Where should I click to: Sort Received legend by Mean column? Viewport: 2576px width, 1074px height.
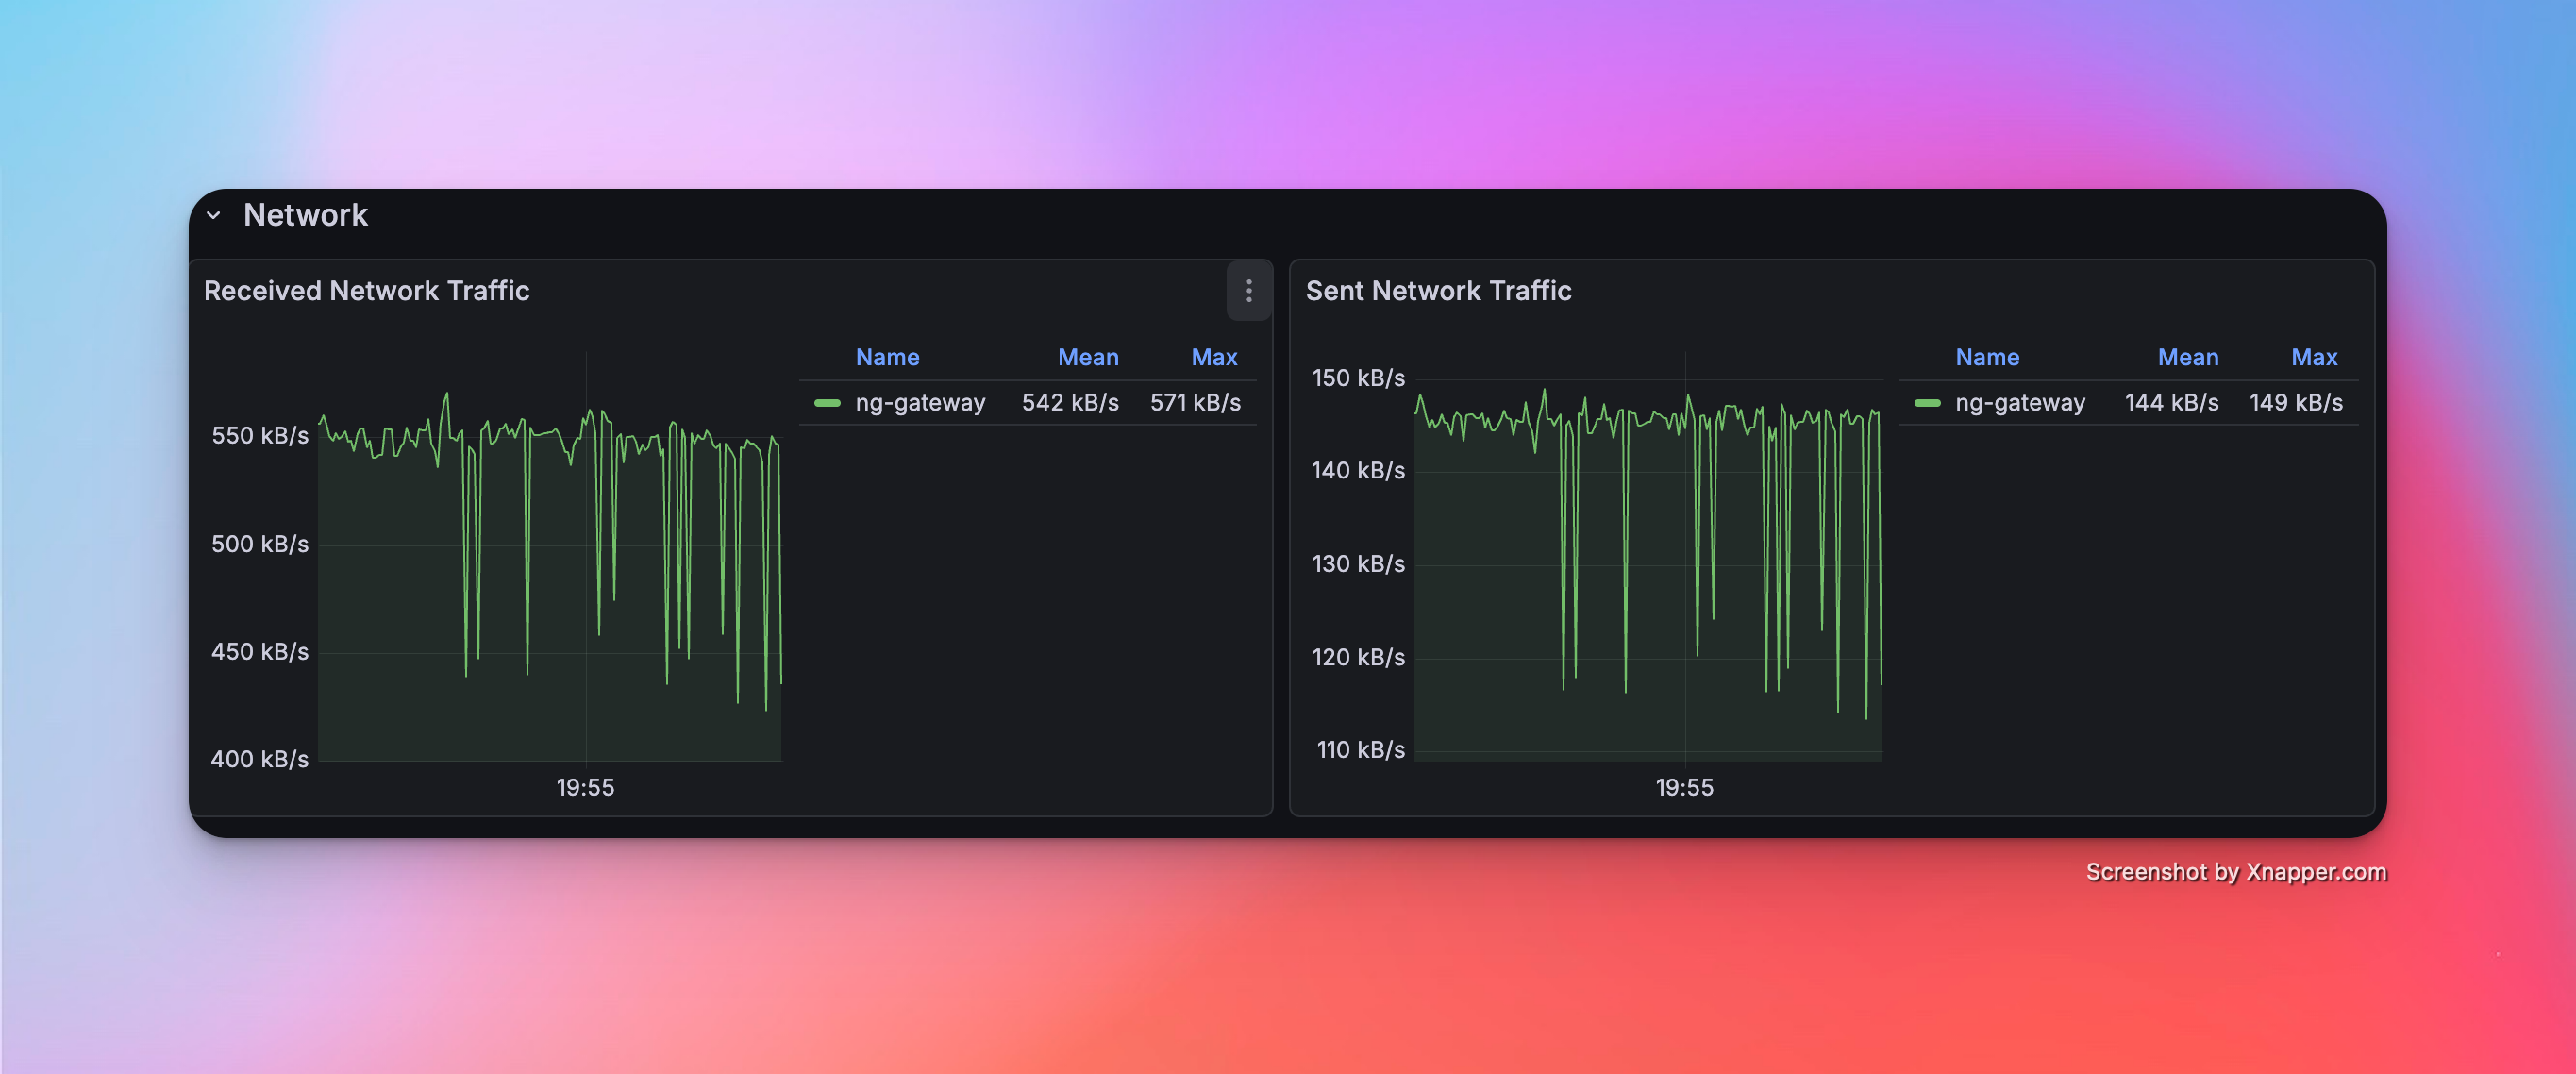(1087, 357)
